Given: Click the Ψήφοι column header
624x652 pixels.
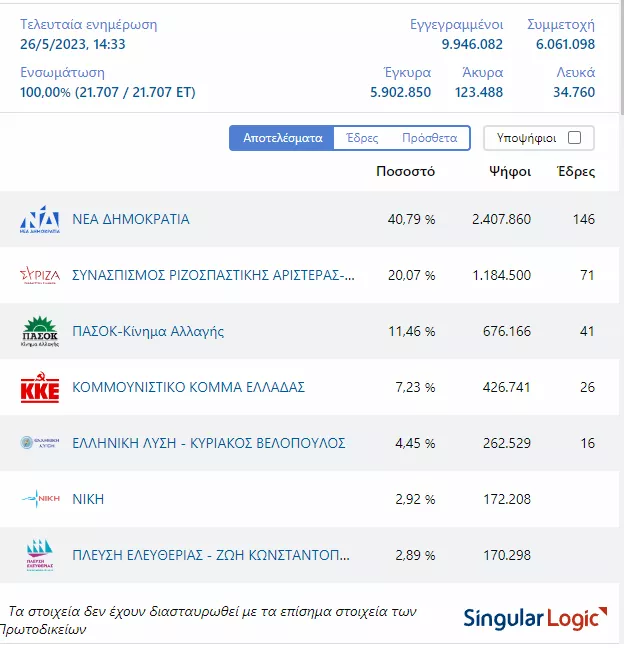Looking at the screenshot, I should pyautogui.click(x=509, y=171).
